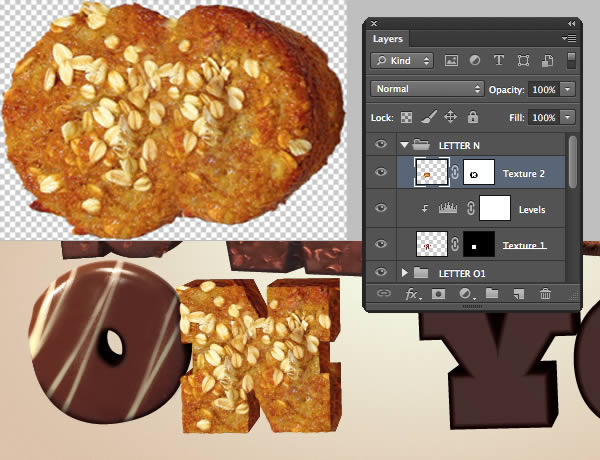The image size is (600, 460).
Task: Select the Texture 2 layer thumbnail
Action: 432,173
